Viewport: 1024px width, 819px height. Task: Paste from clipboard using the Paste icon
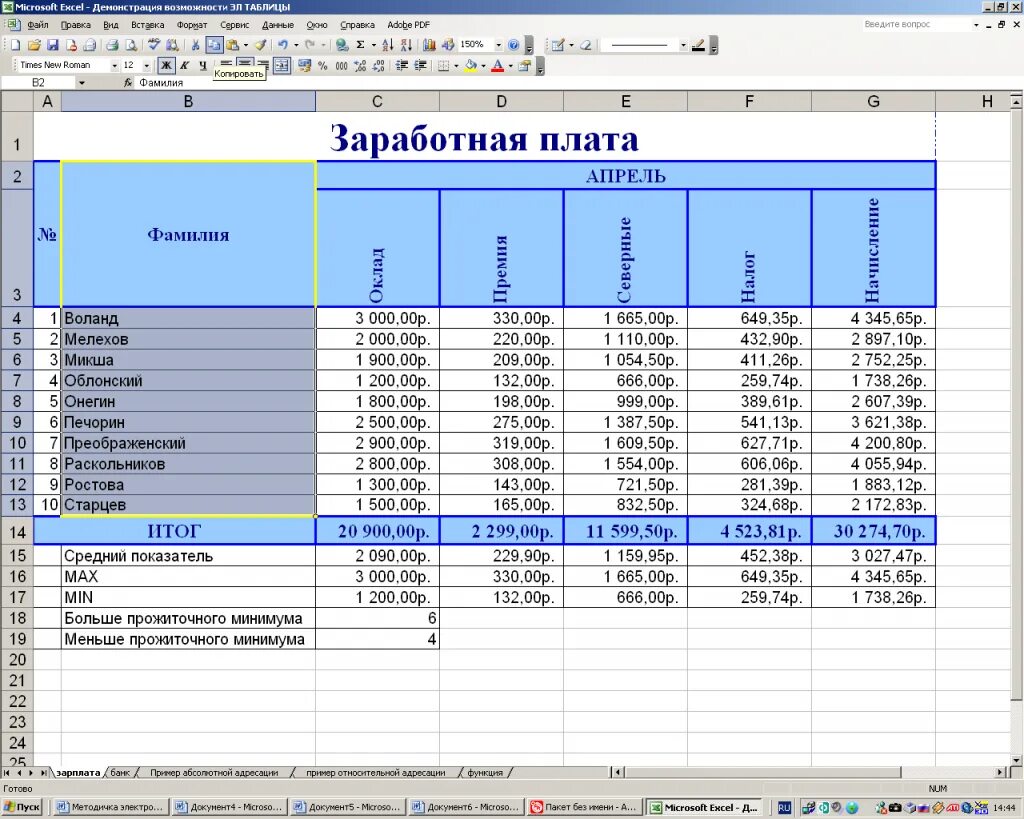coord(232,45)
